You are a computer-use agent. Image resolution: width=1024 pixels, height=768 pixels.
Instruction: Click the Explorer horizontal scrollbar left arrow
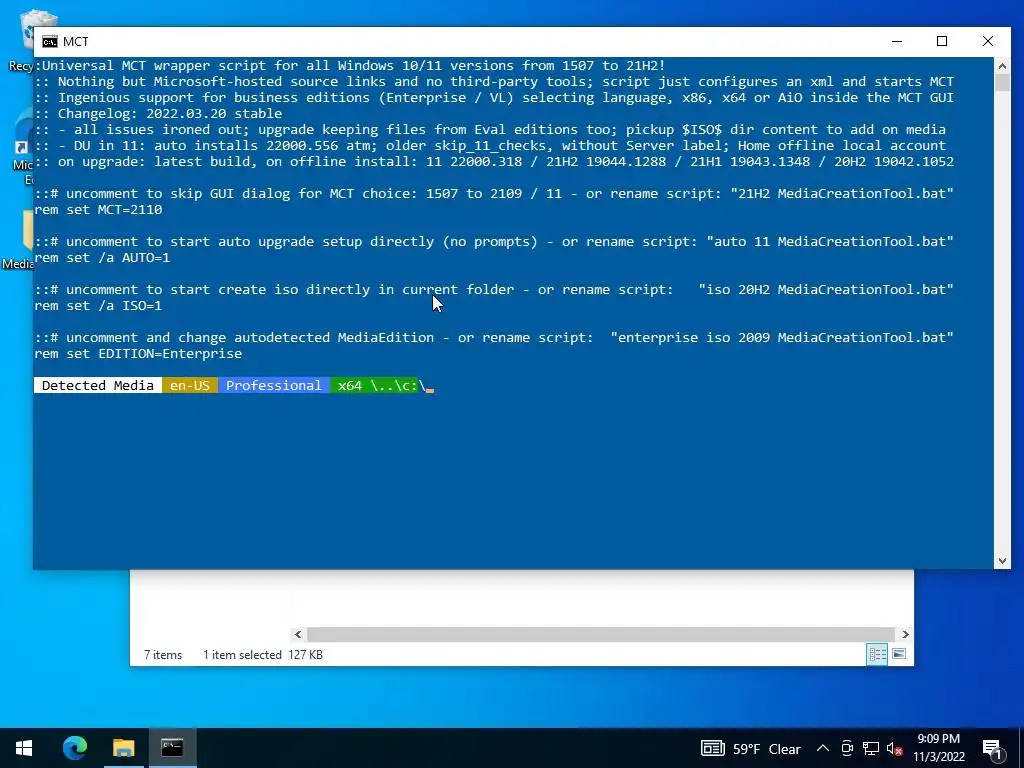point(298,634)
